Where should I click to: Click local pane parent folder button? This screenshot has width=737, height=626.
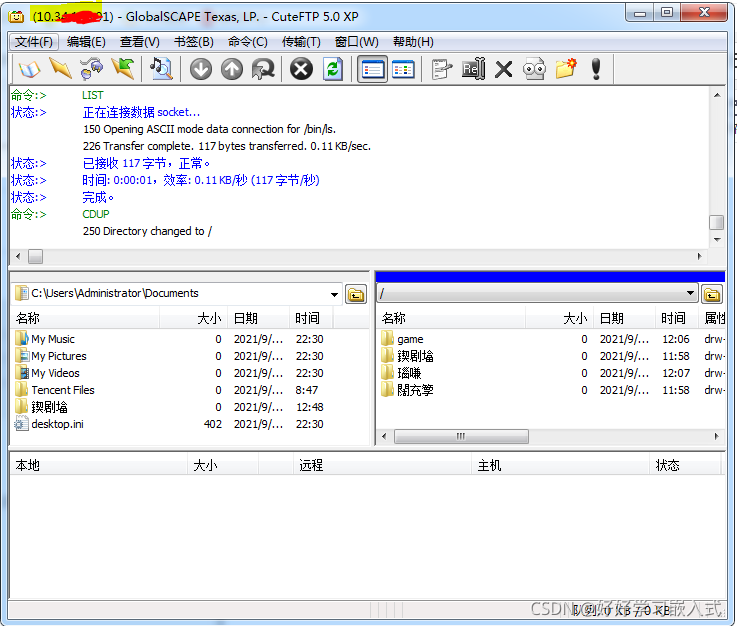click(x=356, y=295)
